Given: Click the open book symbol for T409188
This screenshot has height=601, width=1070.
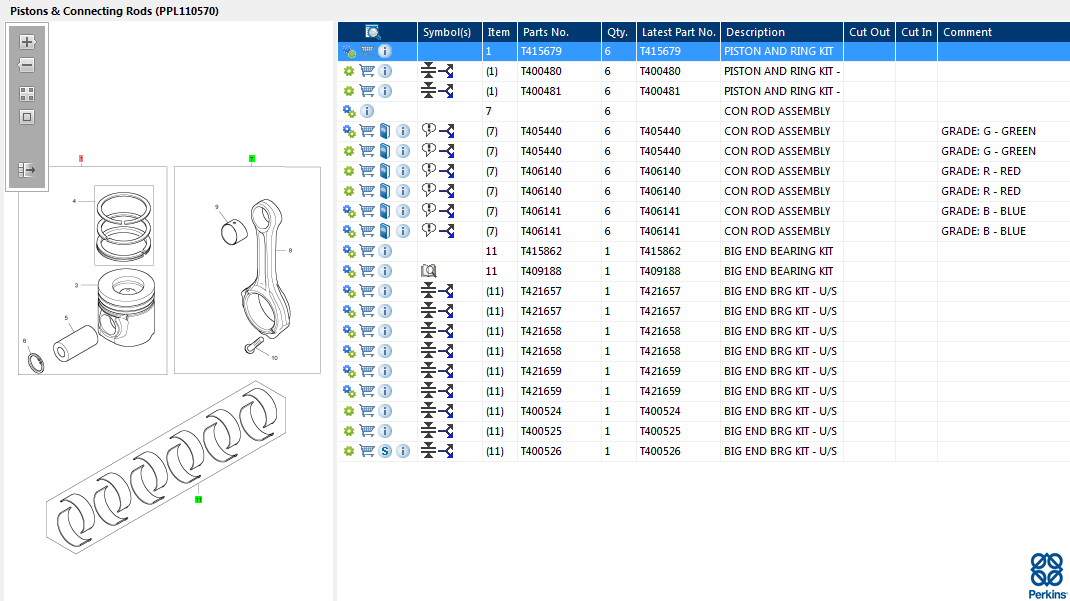Looking at the screenshot, I should [x=429, y=271].
